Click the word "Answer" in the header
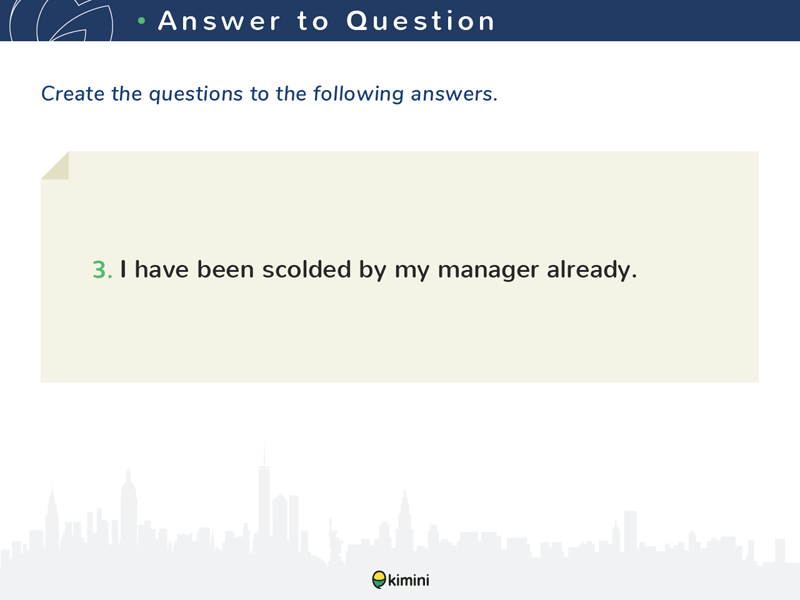This screenshot has width=800, height=600. click(x=220, y=21)
